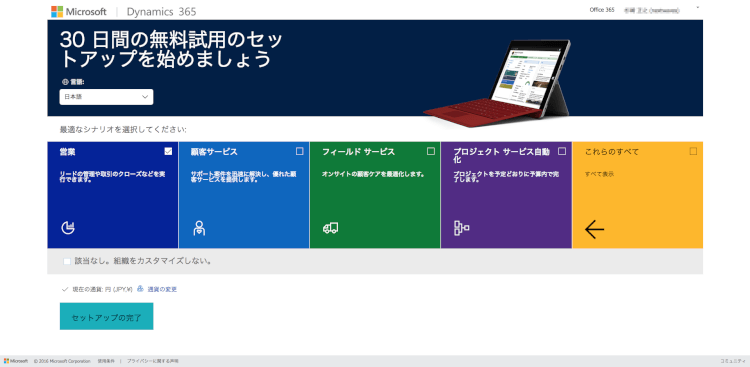Viewport: 750px width, 367px height.
Task: Click the checkmark icon beside 現在の通貨
Action: tap(65, 289)
